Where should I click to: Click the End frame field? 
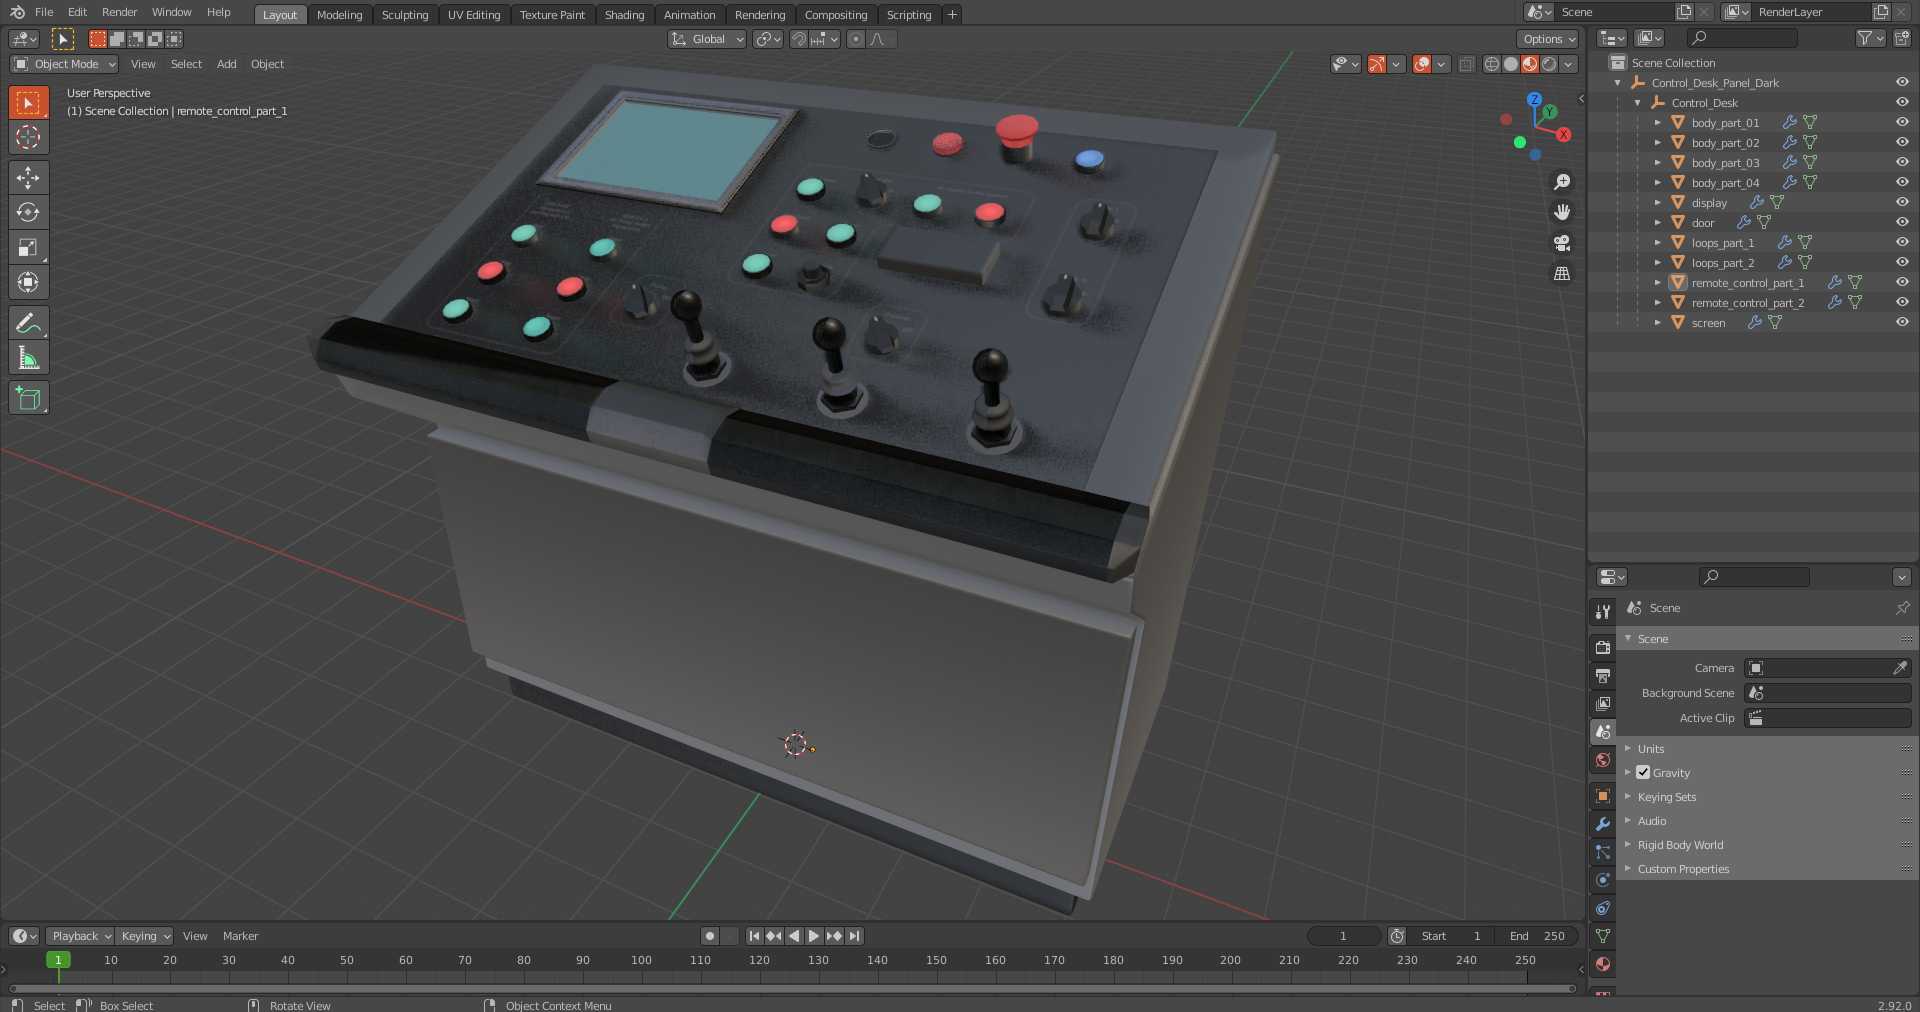click(x=1538, y=936)
